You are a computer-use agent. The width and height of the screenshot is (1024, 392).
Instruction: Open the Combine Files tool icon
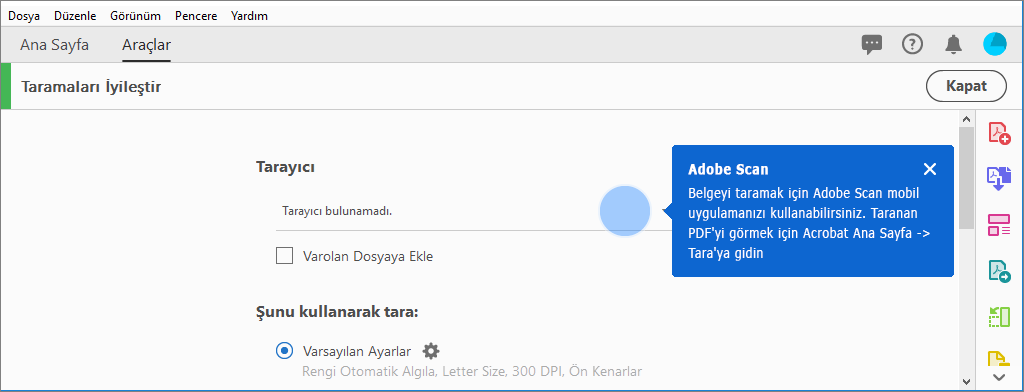tap(999, 178)
